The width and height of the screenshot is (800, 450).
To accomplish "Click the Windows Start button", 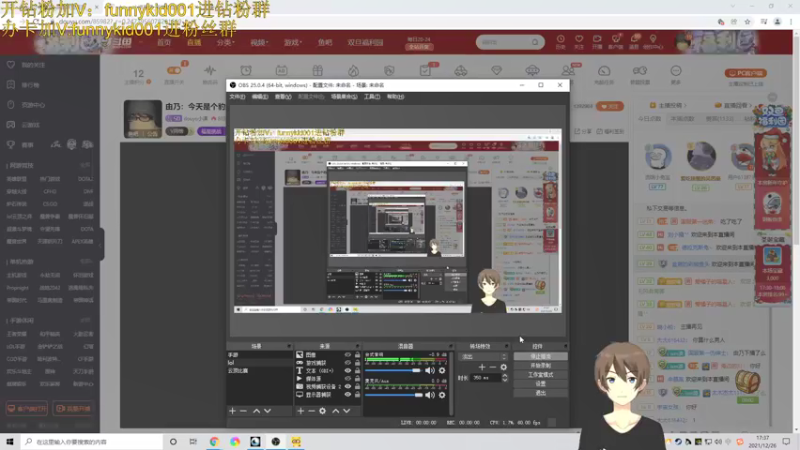I will (10, 441).
